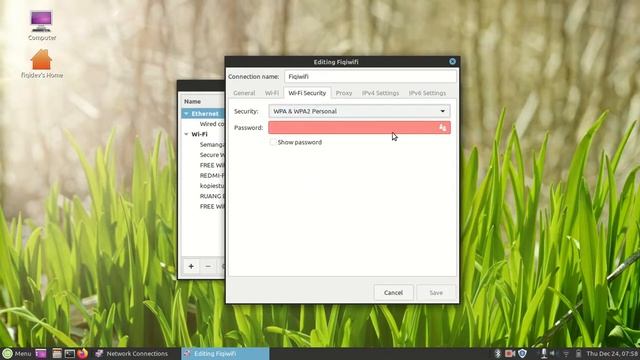The image size is (640, 360).
Task: Select the Semanga Wi-Fi connection row
Action: click(203, 144)
